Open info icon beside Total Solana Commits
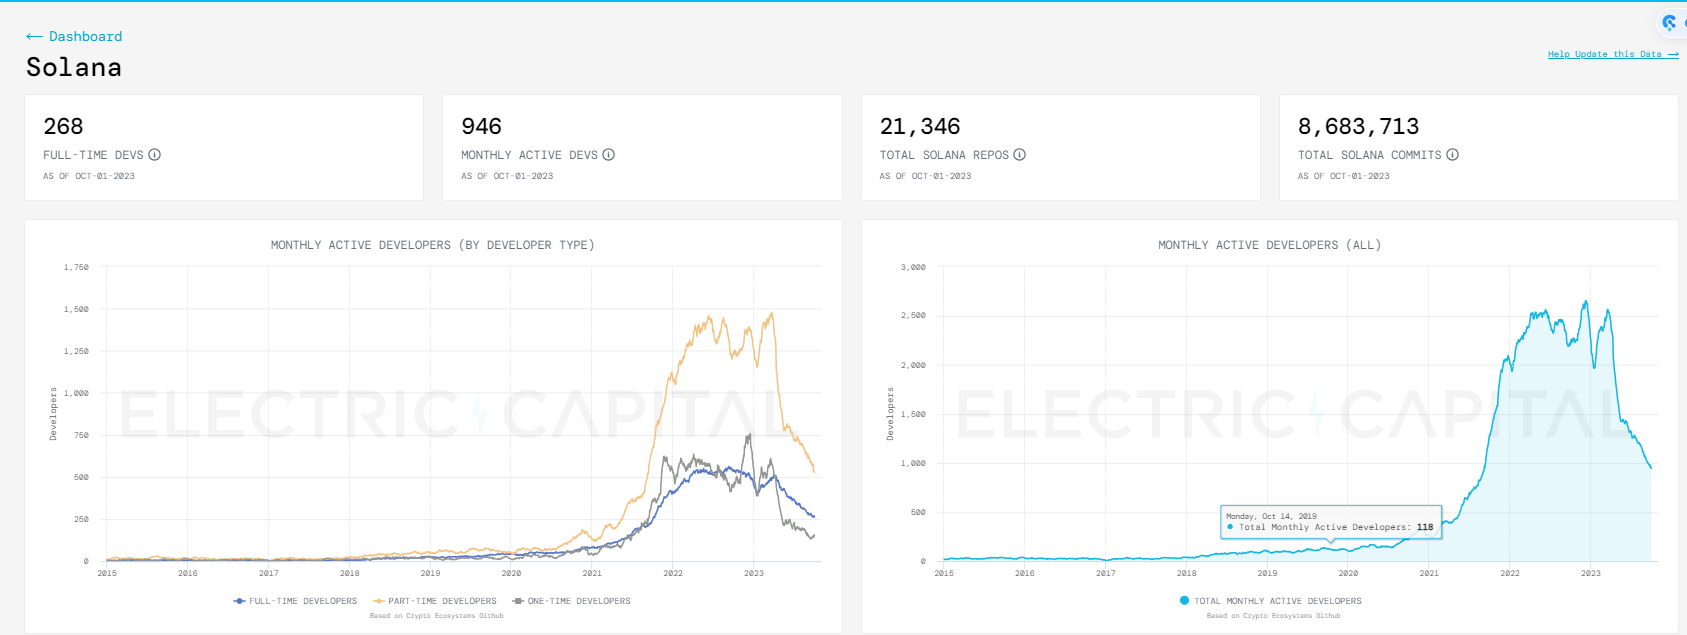Viewport: 1687px width, 635px height. 1453,155
